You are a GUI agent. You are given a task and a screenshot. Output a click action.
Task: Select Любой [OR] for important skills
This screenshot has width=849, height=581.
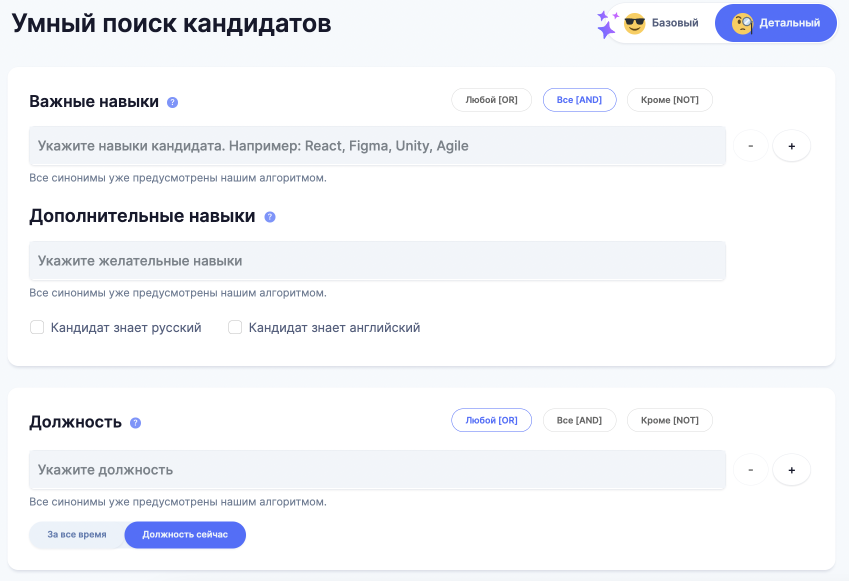click(492, 100)
